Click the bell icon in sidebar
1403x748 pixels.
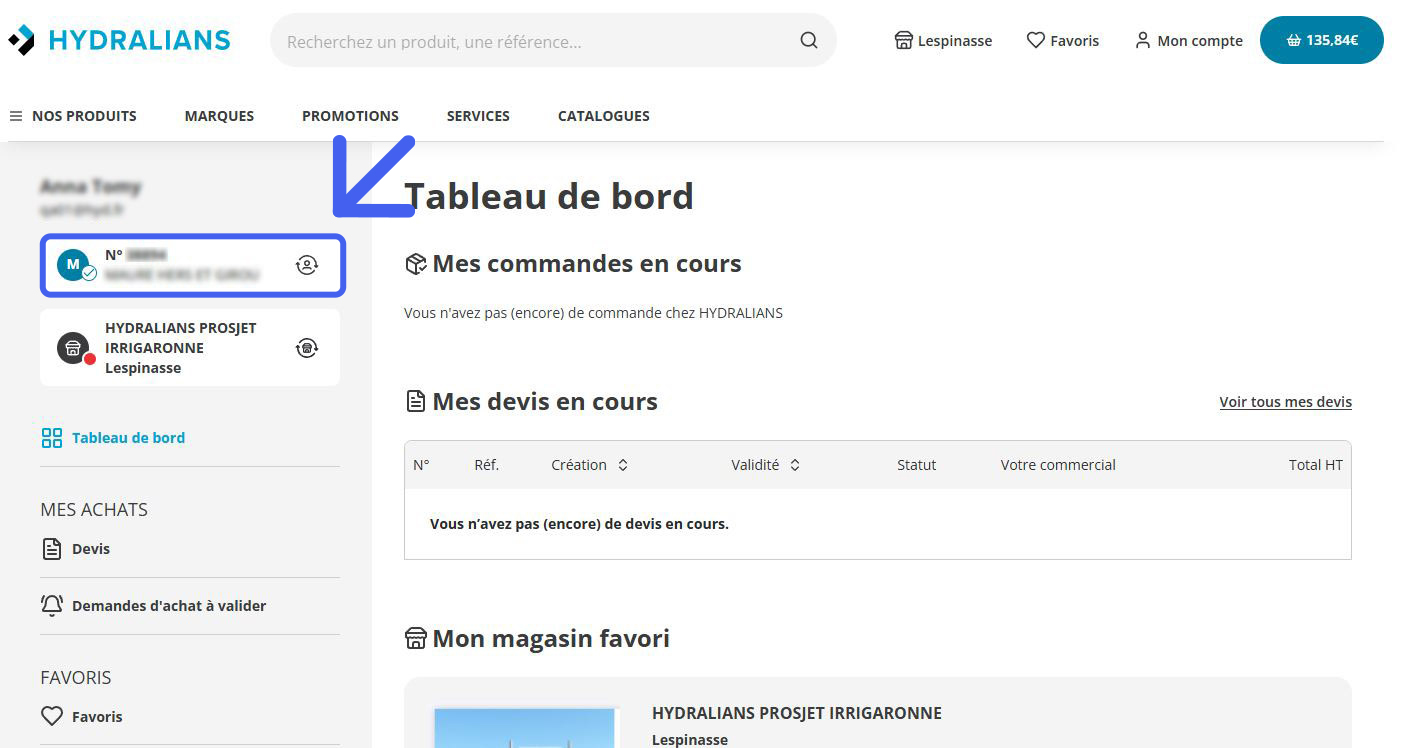(x=52, y=605)
